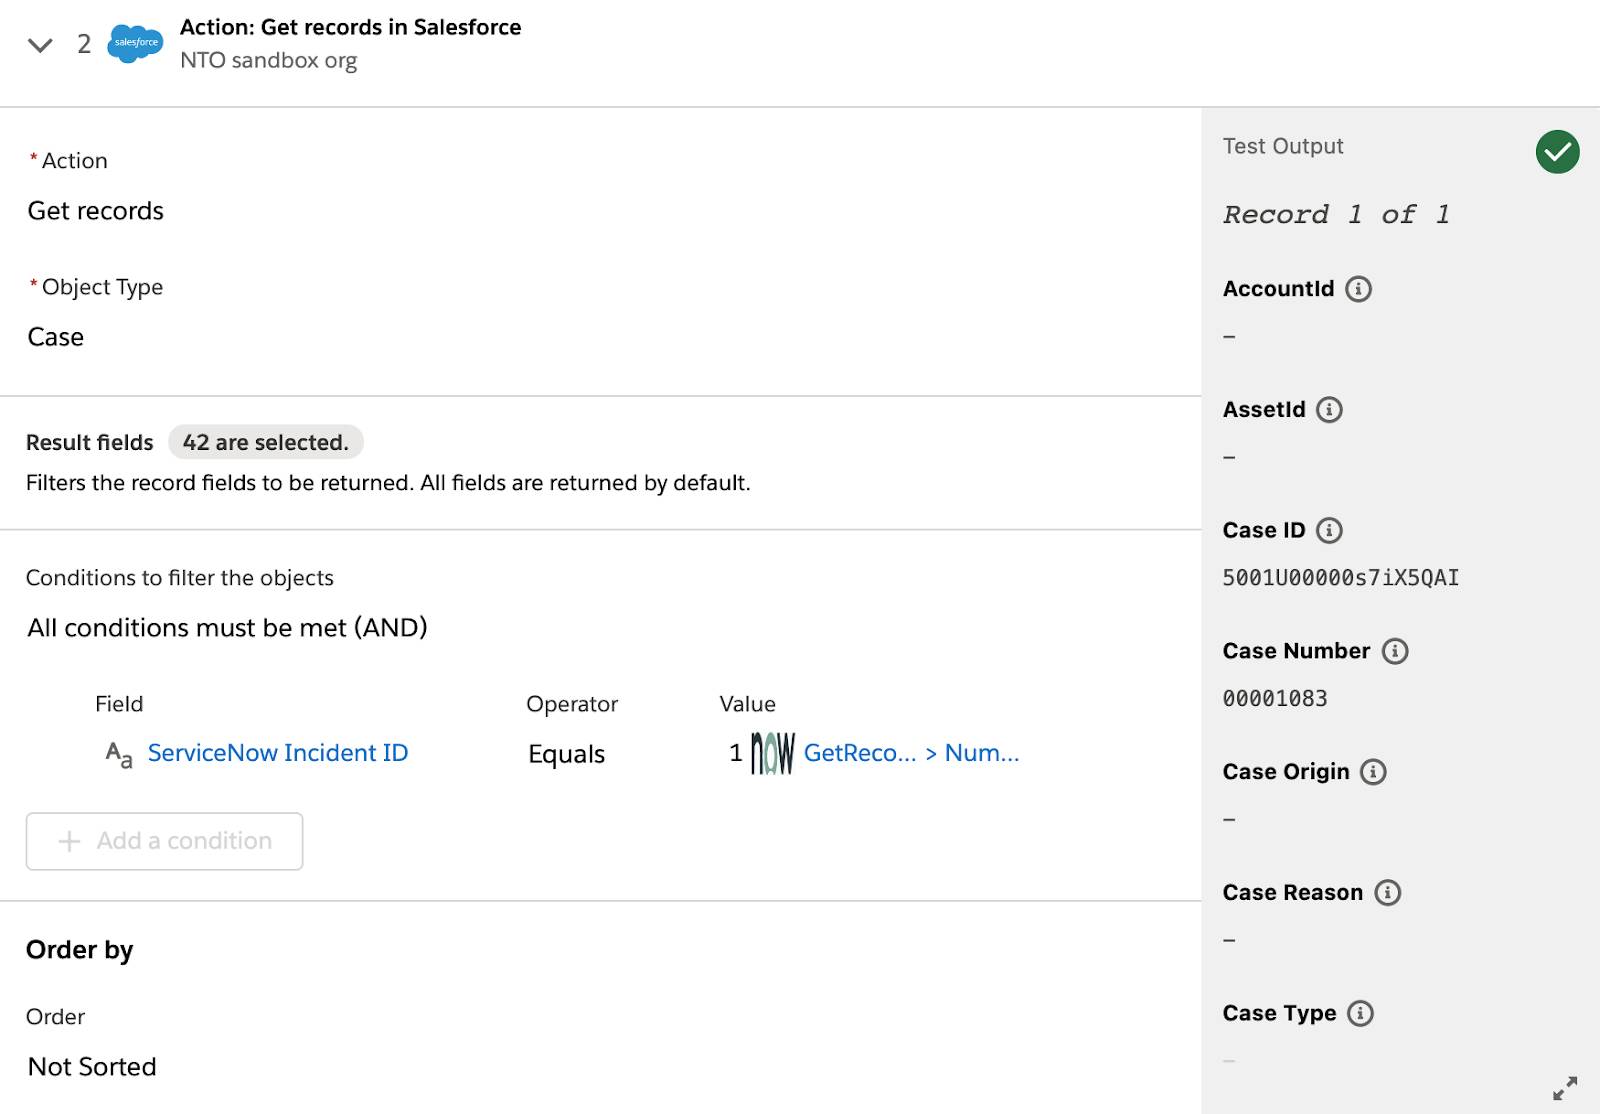The width and height of the screenshot is (1600, 1114).
Task: Open the AssetId info icon
Action: pos(1329,410)
